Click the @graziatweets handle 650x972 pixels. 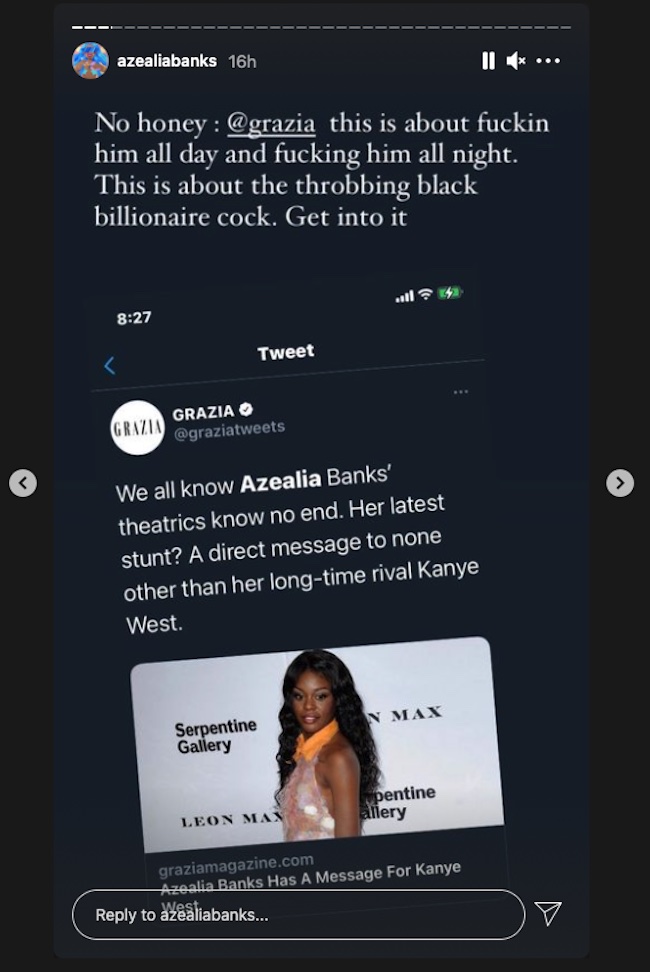click(229, 430)
